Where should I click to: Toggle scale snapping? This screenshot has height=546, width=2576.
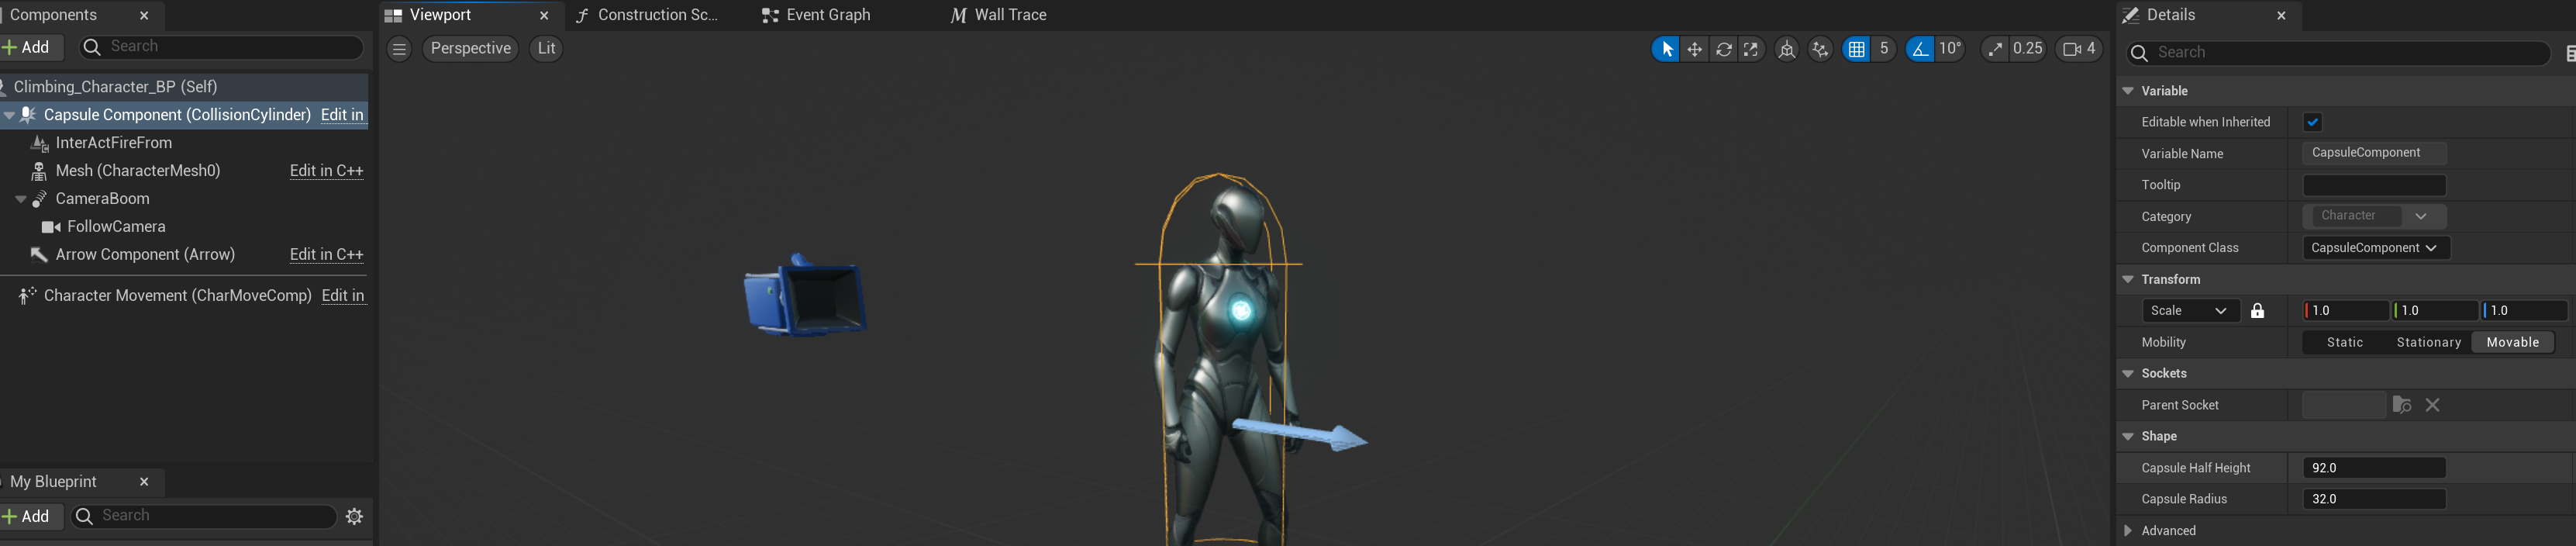tap(1995, 49)
